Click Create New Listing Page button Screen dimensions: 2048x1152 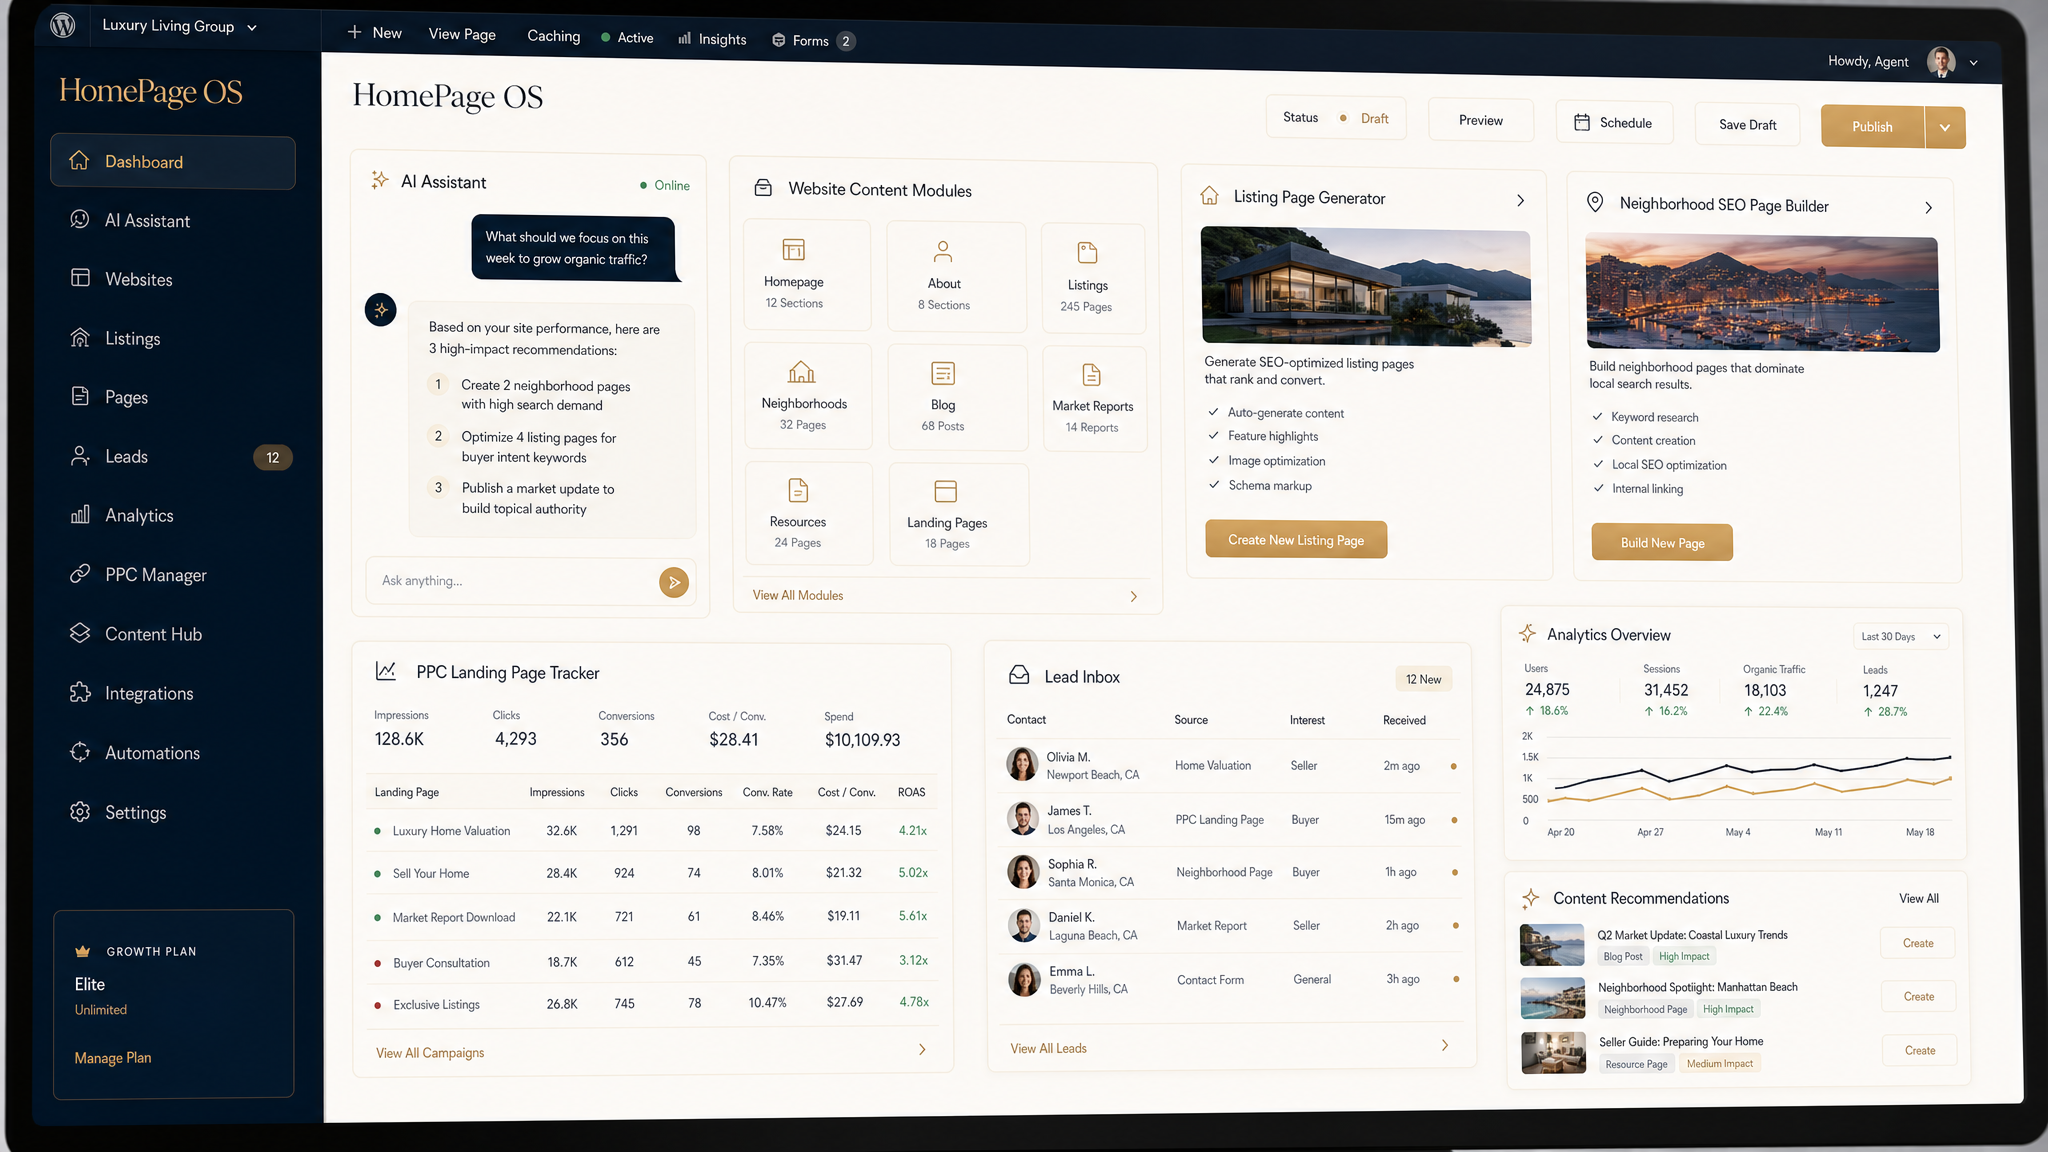pos(1296,540)
